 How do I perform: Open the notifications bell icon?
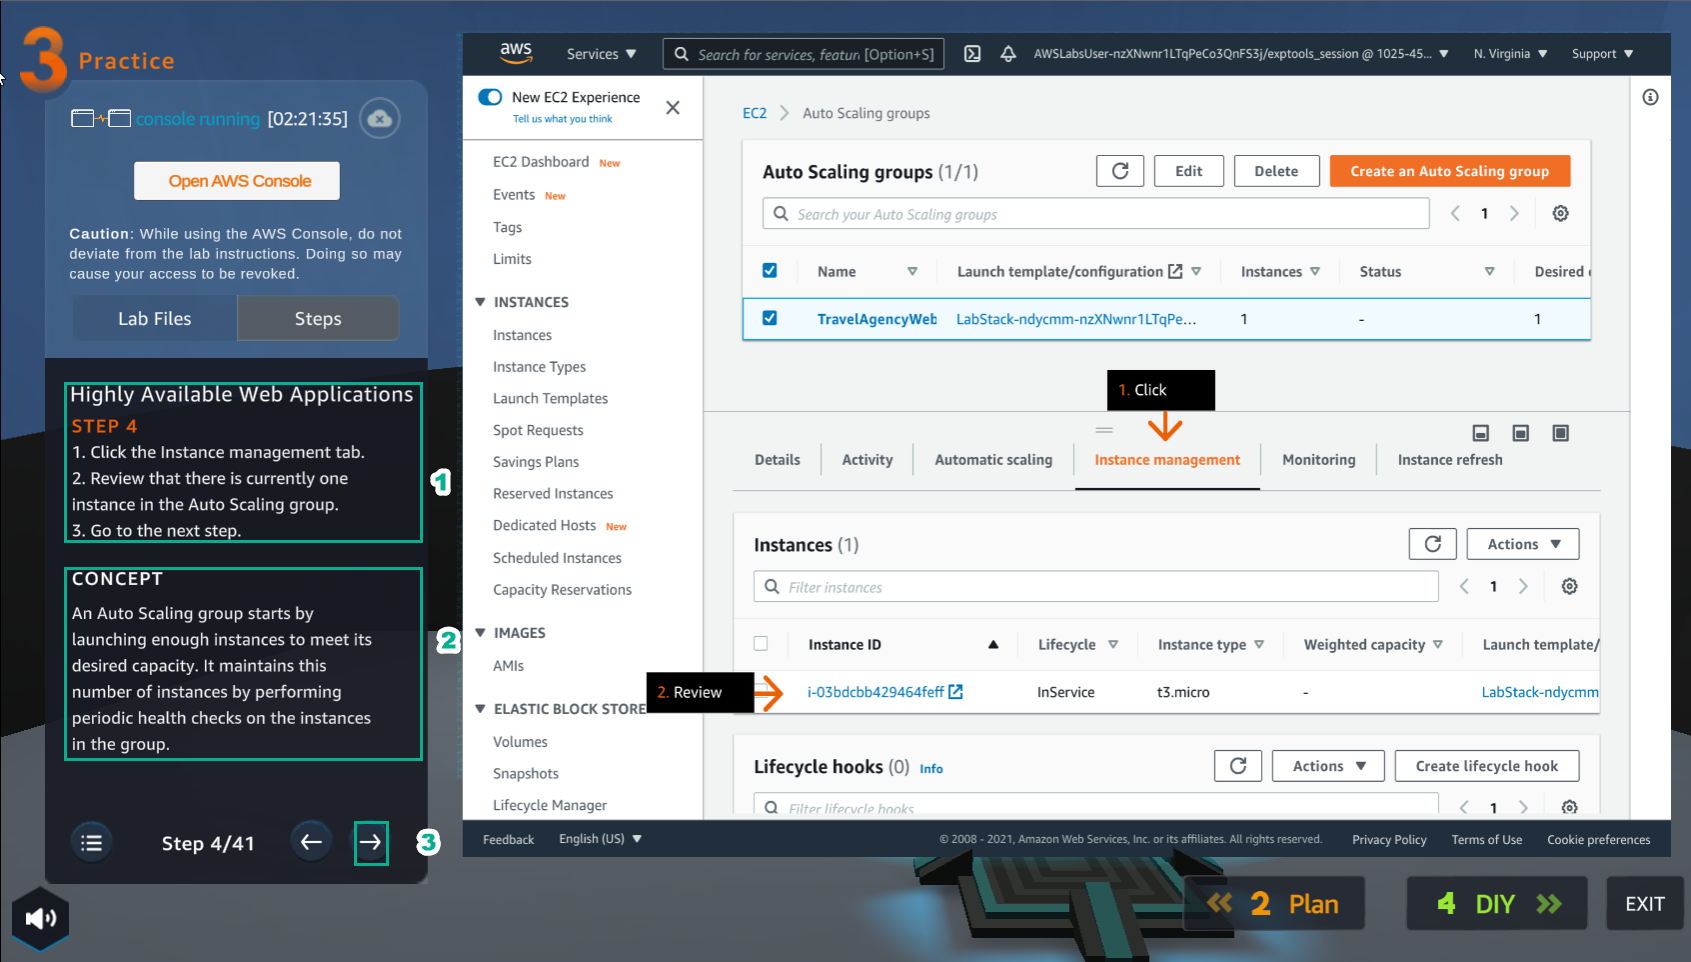pos(1008,54)
